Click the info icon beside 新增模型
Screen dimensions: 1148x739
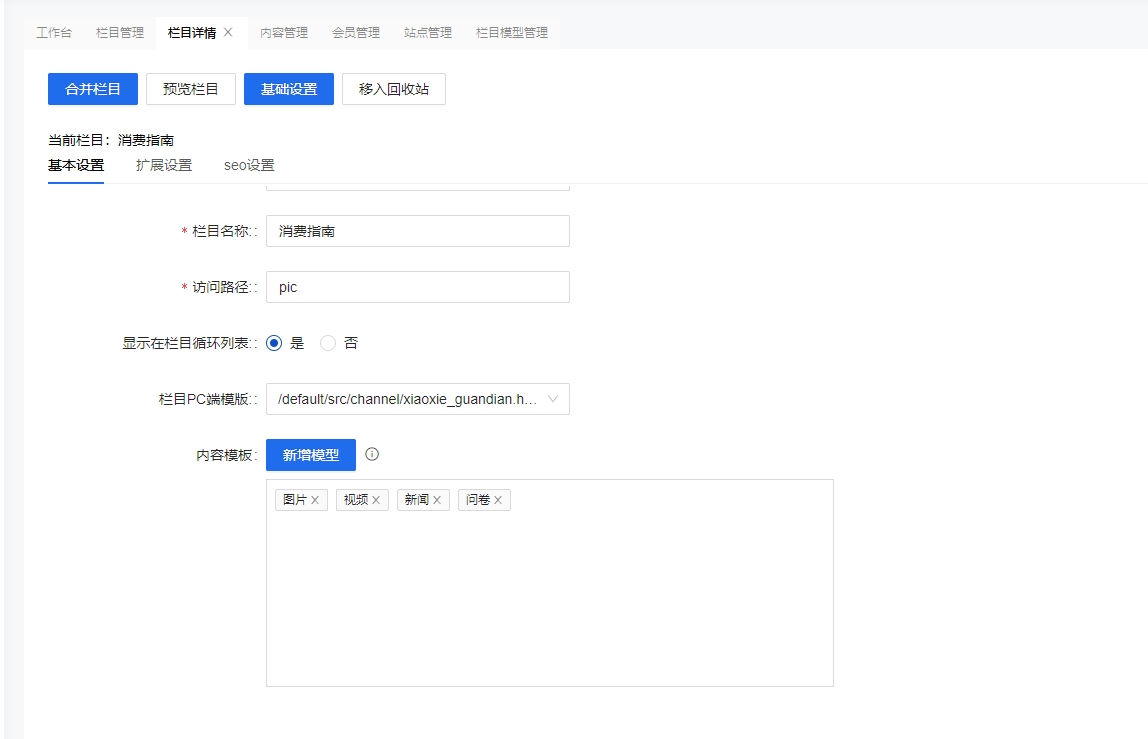[372, 454]
